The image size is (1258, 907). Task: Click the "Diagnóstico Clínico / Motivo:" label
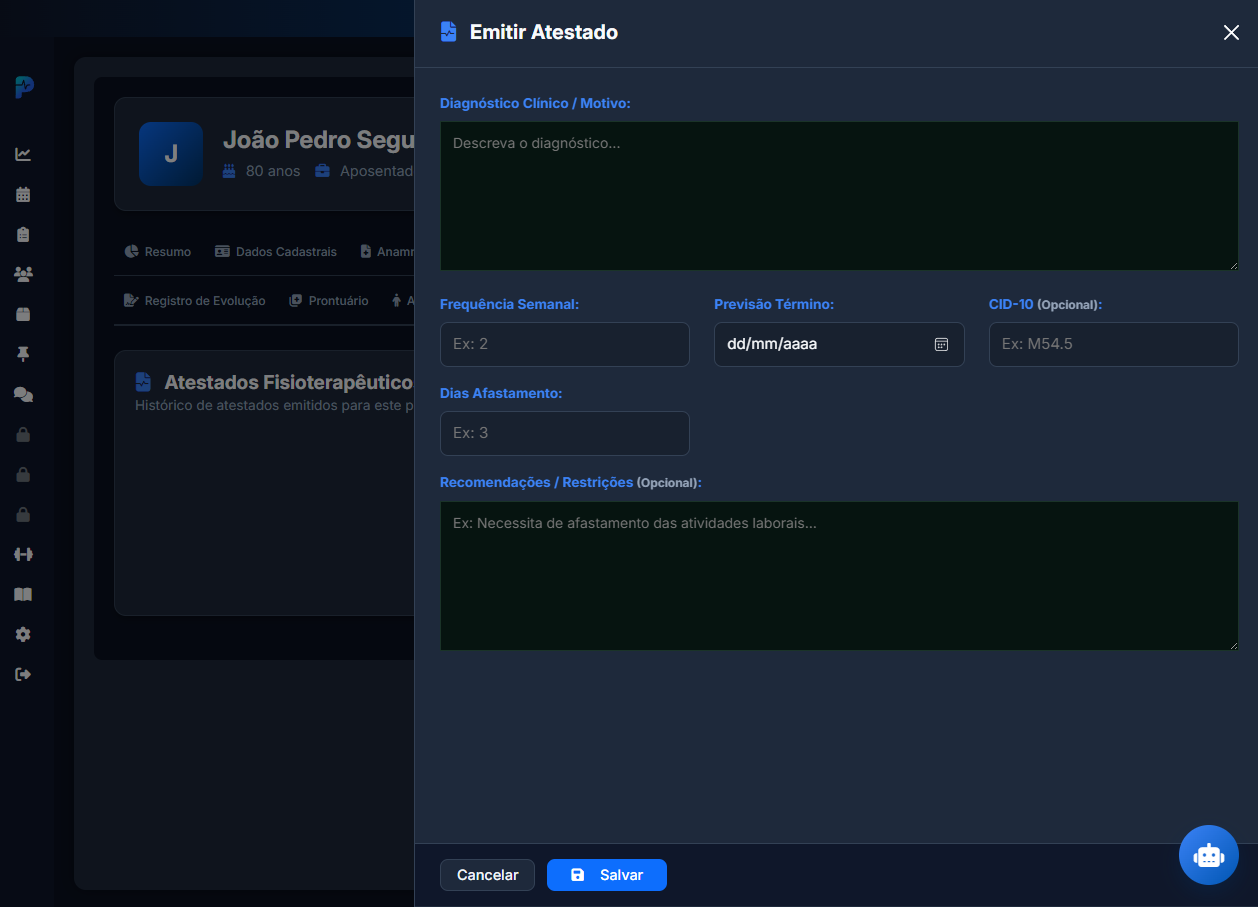(x=535, y=103)
